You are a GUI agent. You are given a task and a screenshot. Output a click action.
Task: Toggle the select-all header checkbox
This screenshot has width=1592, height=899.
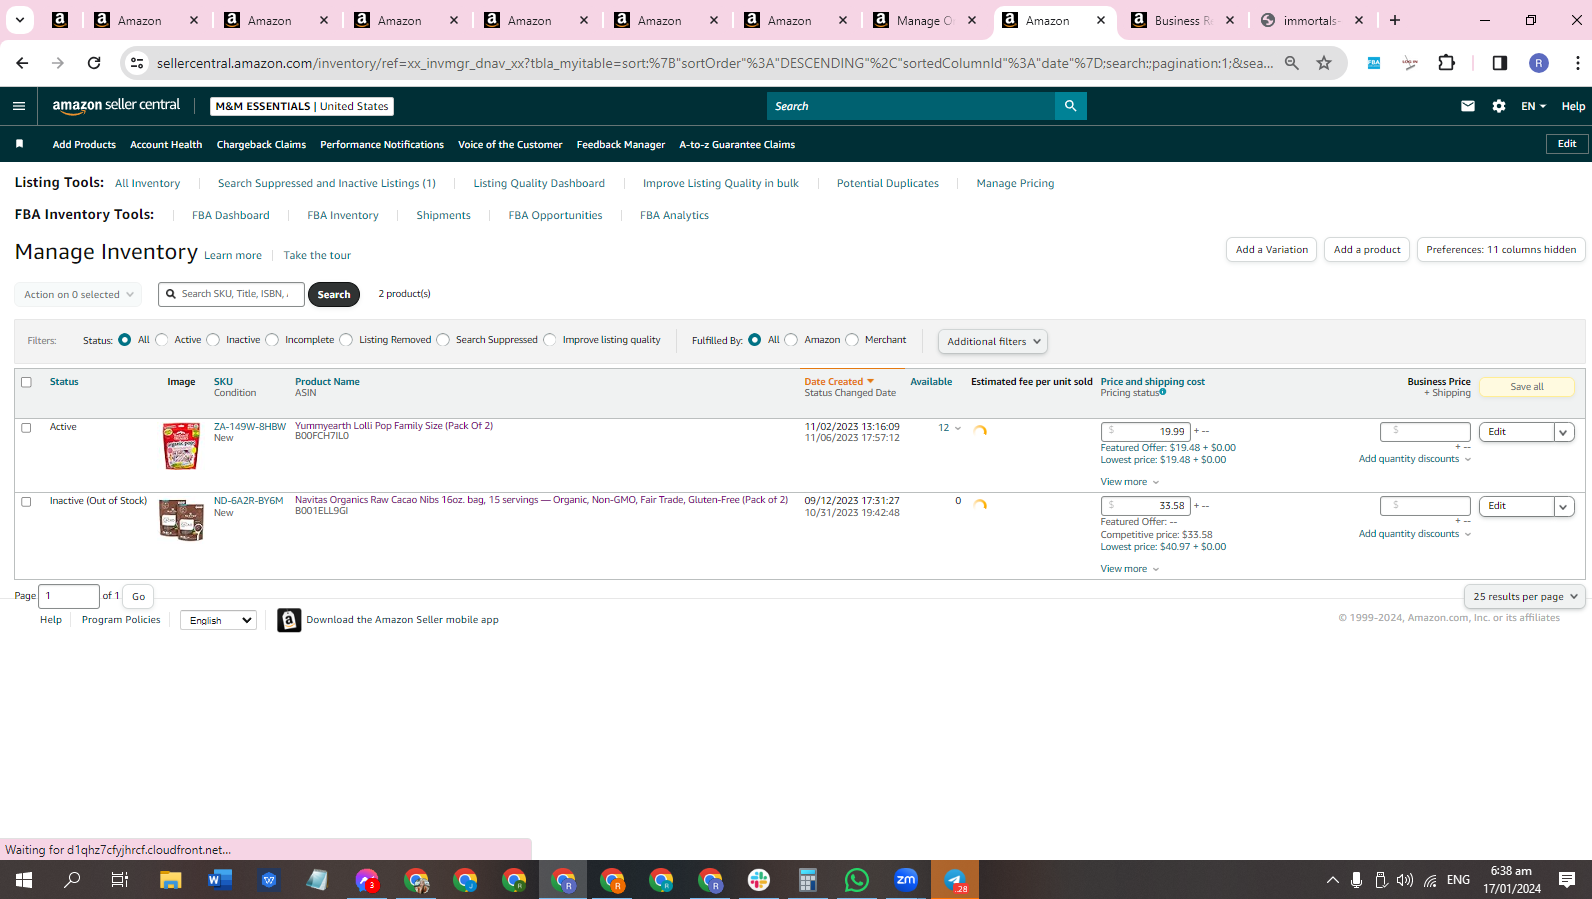27,382
